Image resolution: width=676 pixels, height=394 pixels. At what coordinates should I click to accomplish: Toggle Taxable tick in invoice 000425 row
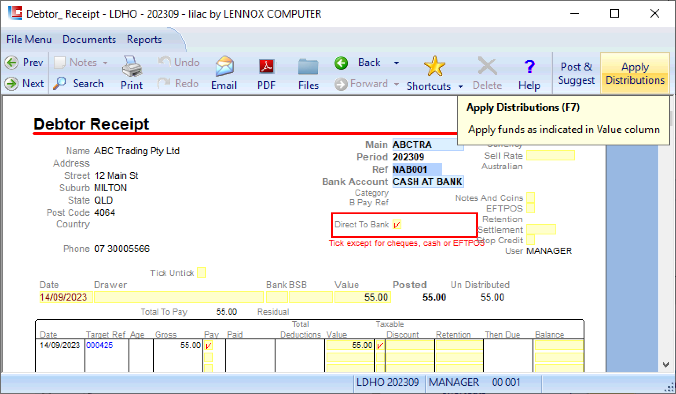tap(380, 345)
